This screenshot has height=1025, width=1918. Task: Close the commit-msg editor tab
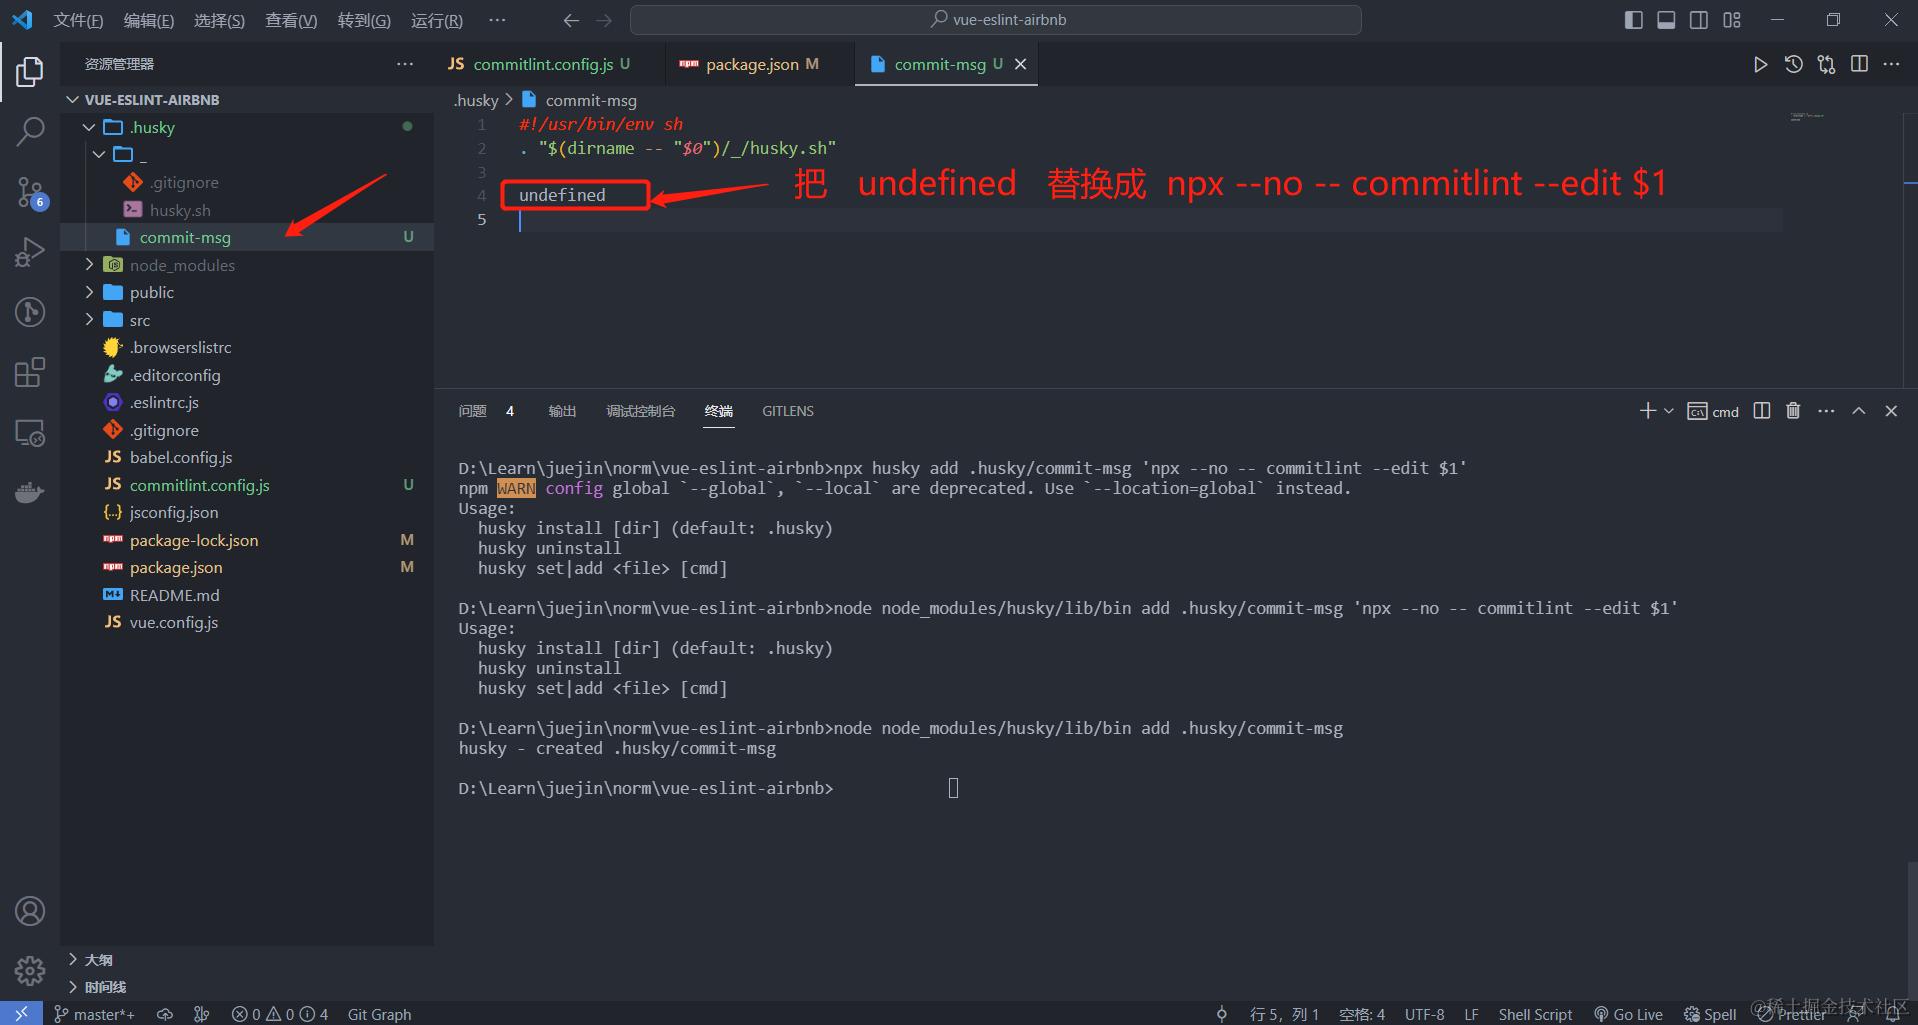click(1020, 64)
